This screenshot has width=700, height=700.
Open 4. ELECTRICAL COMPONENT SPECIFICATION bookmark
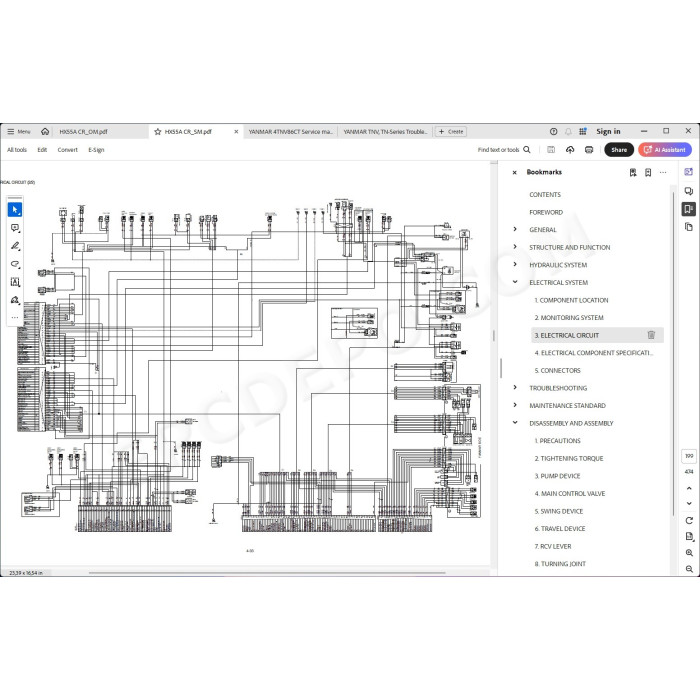pyautogui.click(x=593, y=353)
